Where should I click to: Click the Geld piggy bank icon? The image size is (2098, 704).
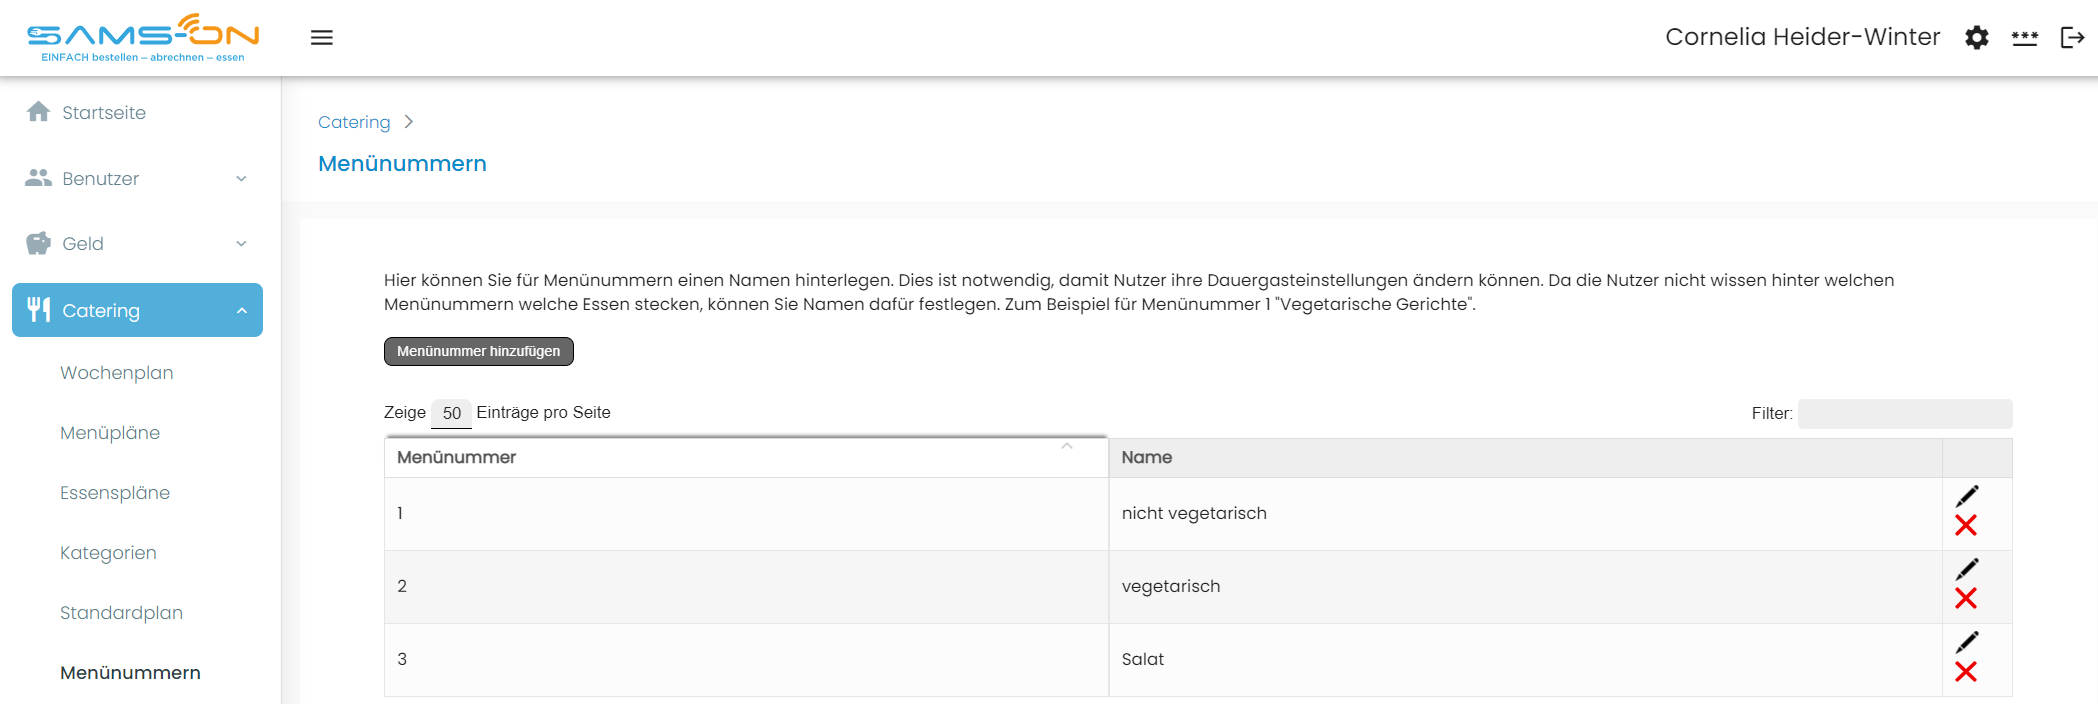[x=38, y=243]
